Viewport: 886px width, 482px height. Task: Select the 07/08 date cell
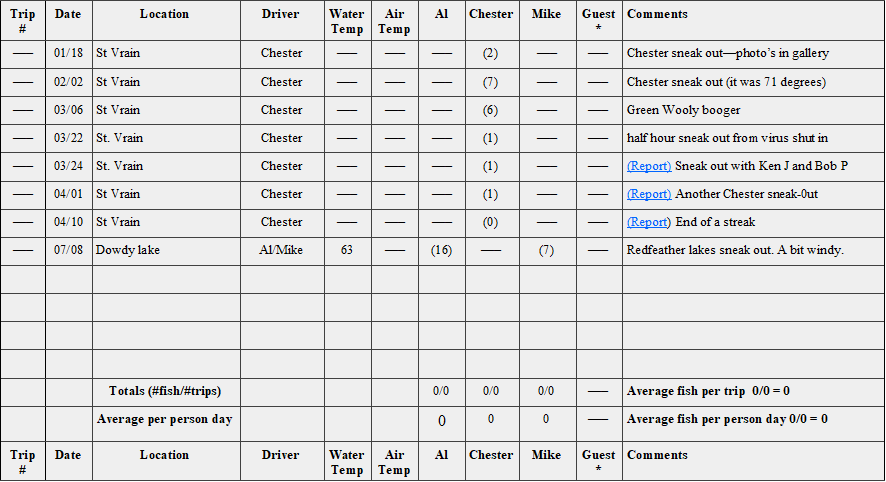68,250
